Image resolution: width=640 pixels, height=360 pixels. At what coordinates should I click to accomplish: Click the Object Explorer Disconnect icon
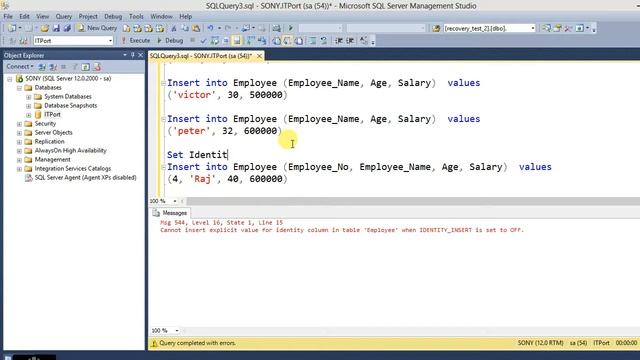pos(53,67)
